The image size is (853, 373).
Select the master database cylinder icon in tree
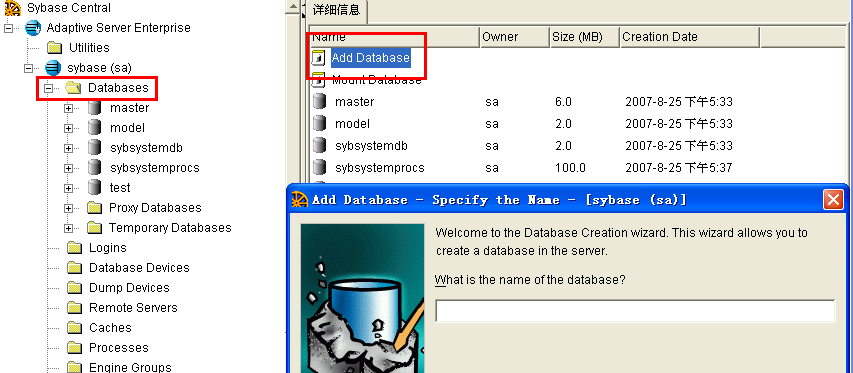pos(95,108)
